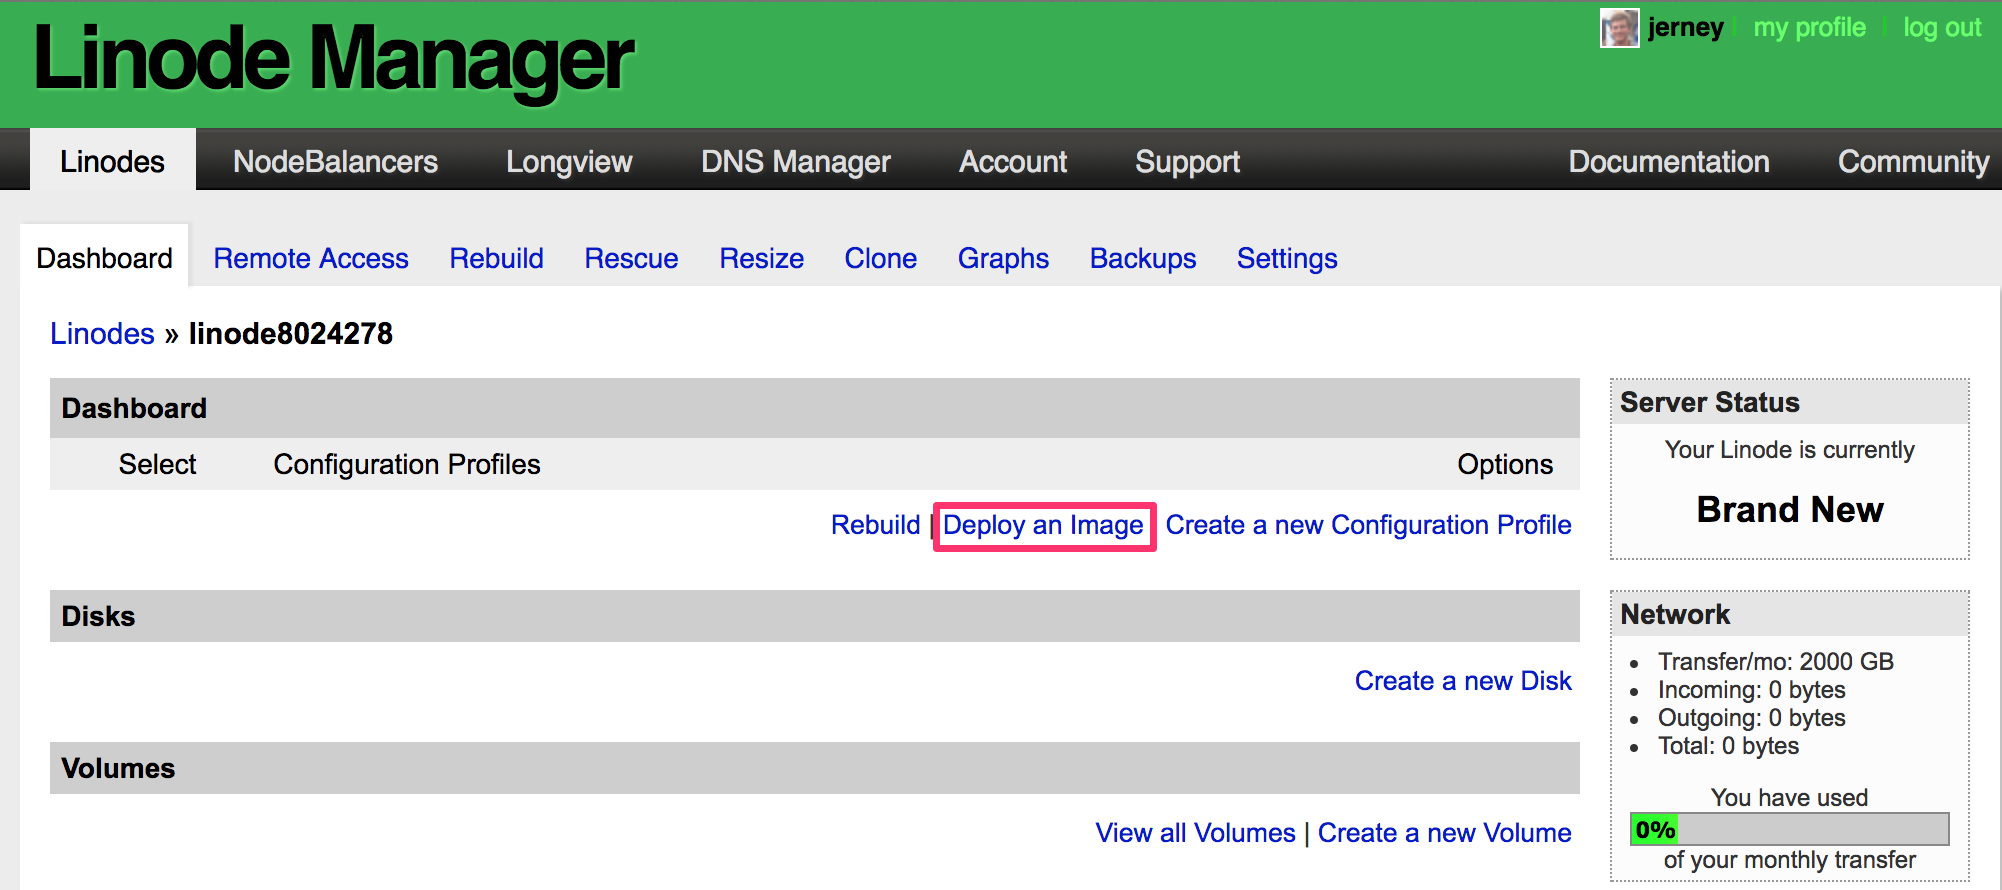Open the Clone sub-tab
This screenshot has width=2002, height=890.
click(880, 258)
